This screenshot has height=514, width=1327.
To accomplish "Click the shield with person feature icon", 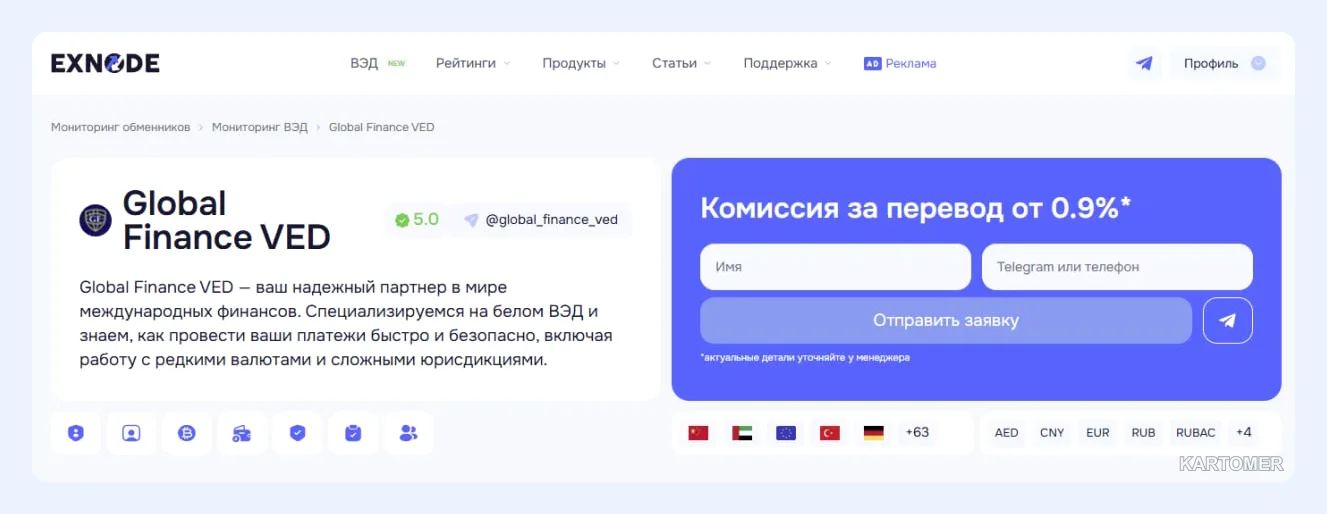I will click(x=76, y=433).
